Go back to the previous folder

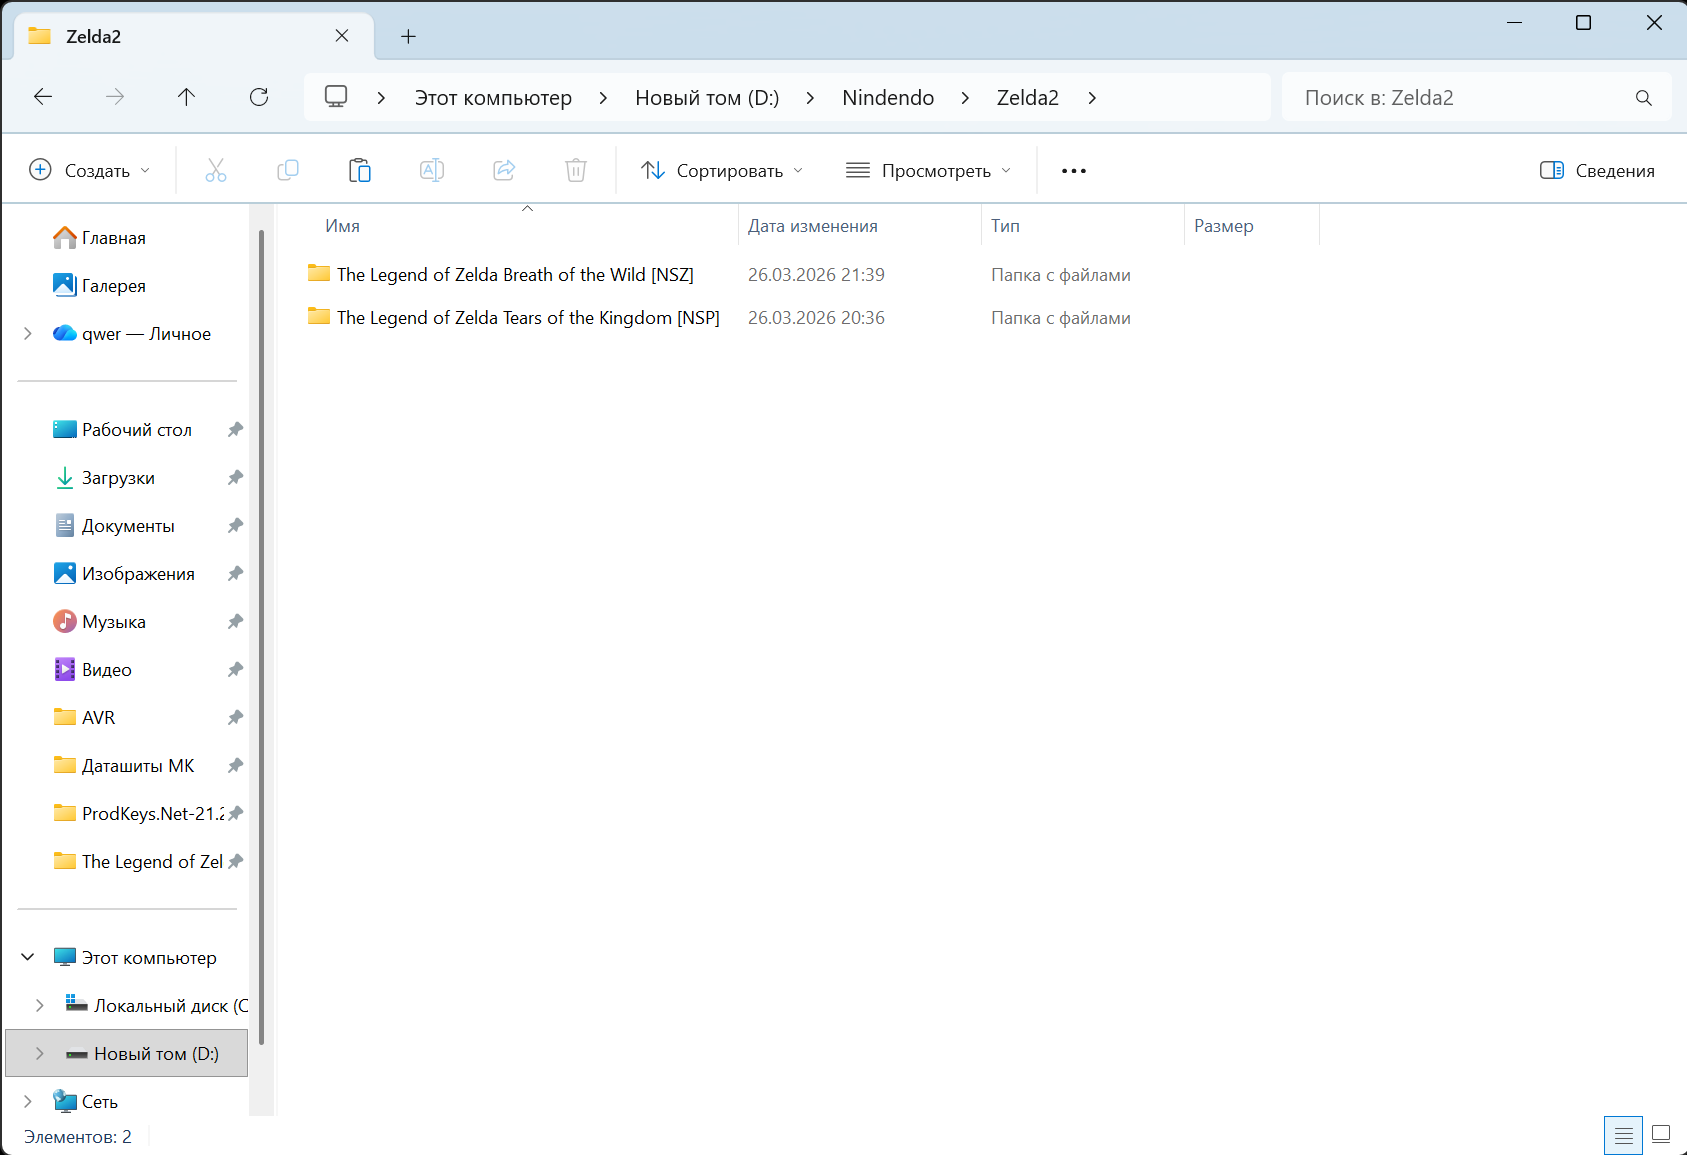point(43,97)
